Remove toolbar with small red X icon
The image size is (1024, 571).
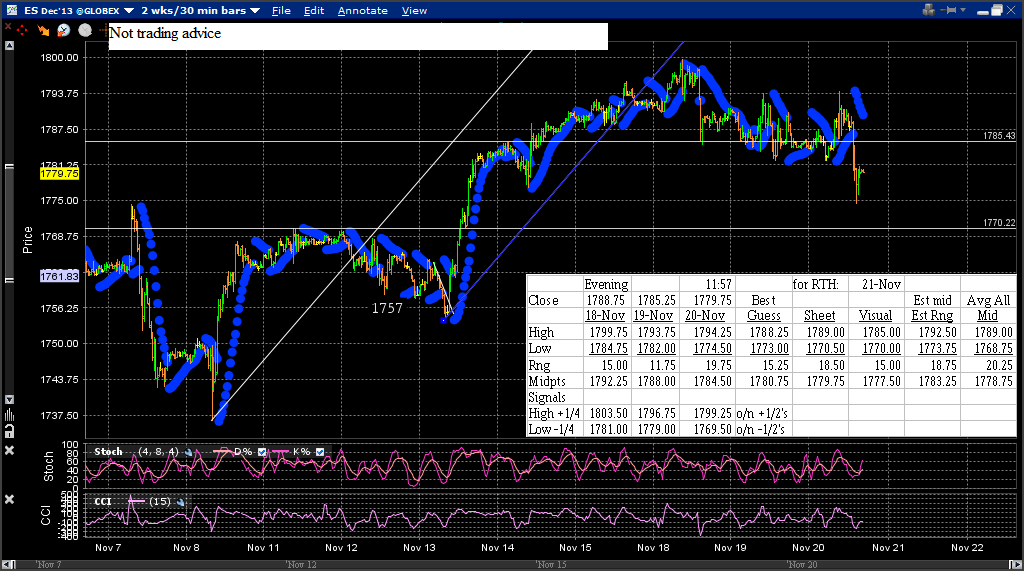[x=8, y=26]
